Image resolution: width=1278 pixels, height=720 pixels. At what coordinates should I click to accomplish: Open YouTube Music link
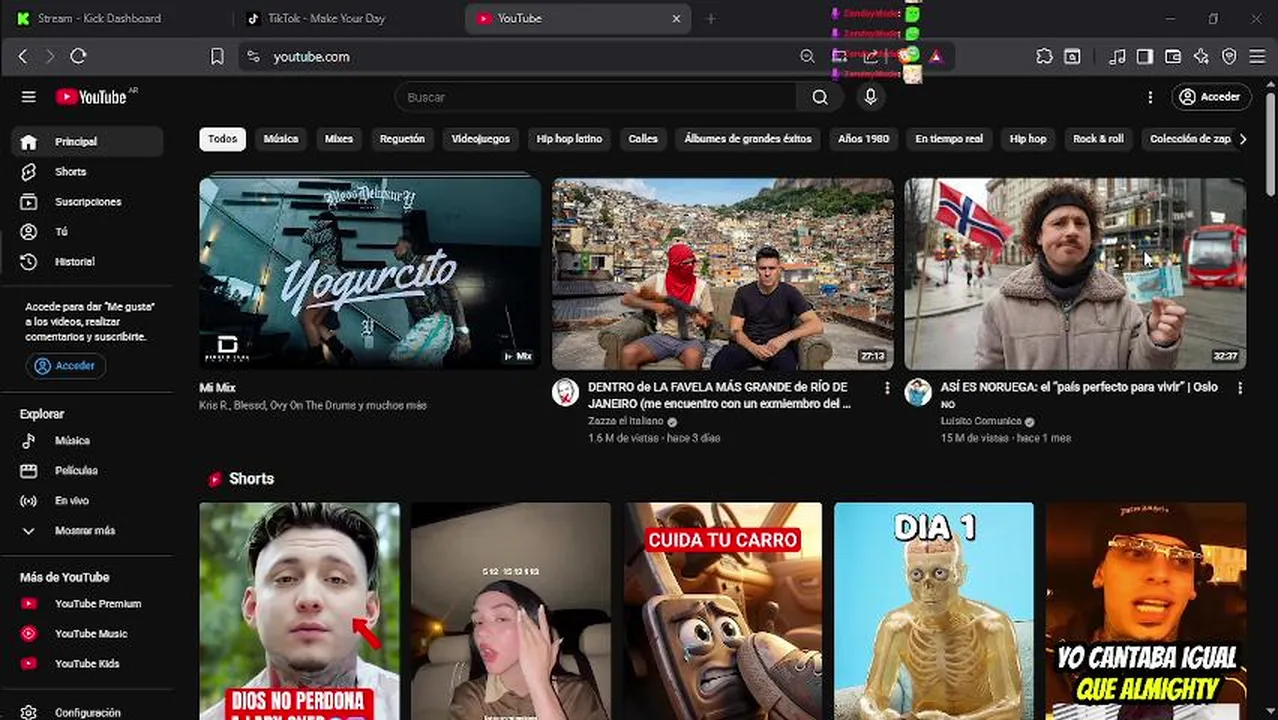[88, 634]
